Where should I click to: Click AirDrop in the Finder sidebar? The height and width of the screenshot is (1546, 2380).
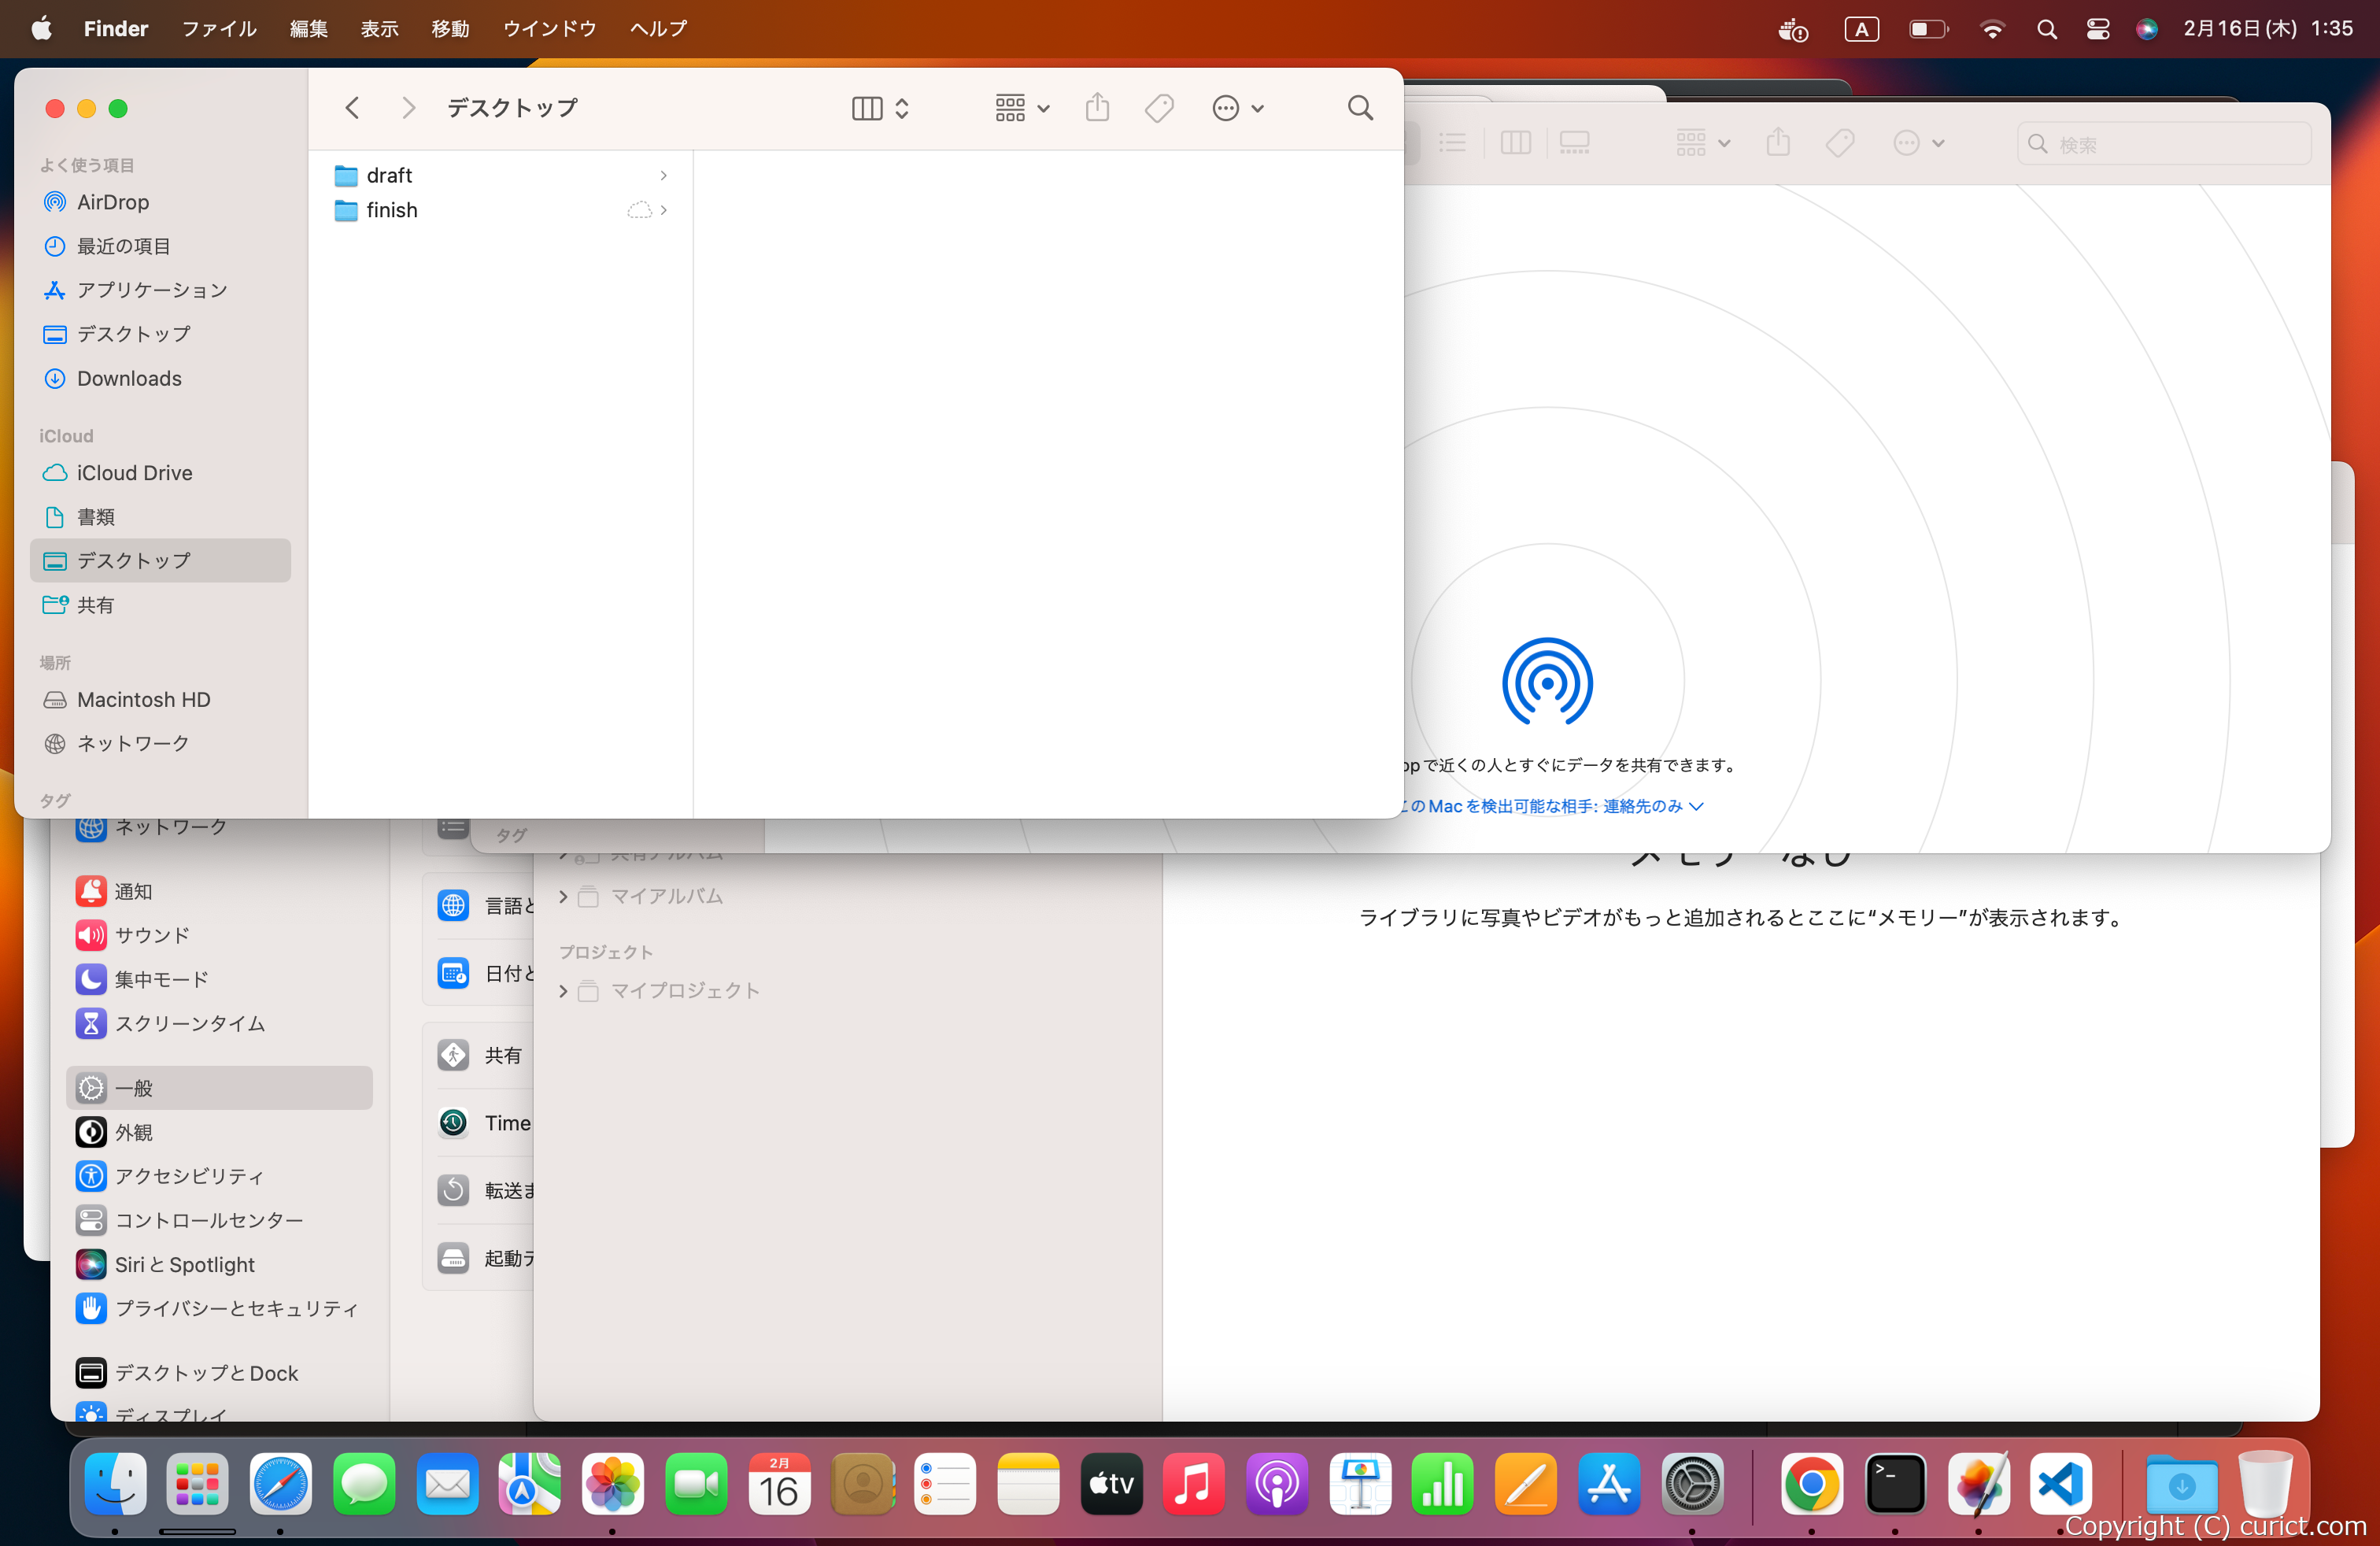pos(113,201)
